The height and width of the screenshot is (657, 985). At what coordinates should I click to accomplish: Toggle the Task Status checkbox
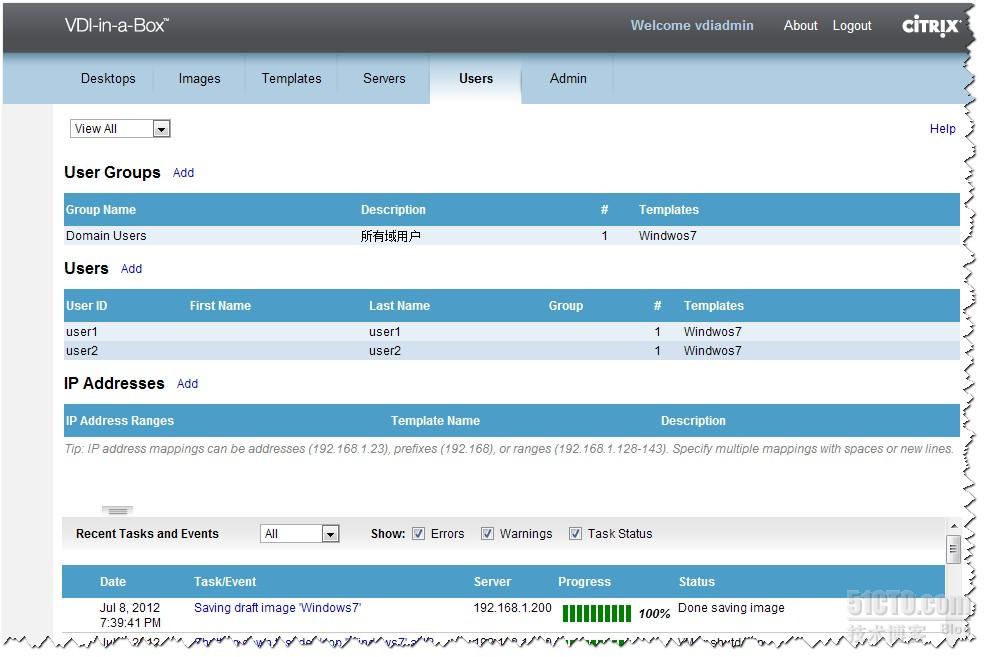(575, 534)
